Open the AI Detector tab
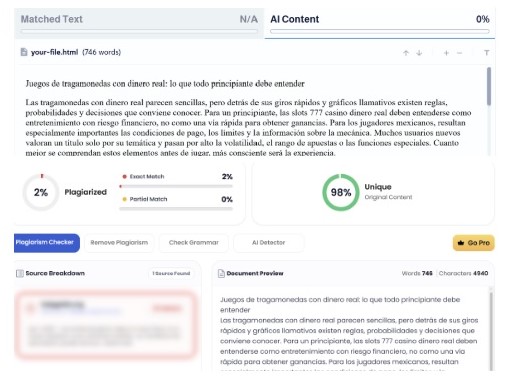 coord(269,243)
